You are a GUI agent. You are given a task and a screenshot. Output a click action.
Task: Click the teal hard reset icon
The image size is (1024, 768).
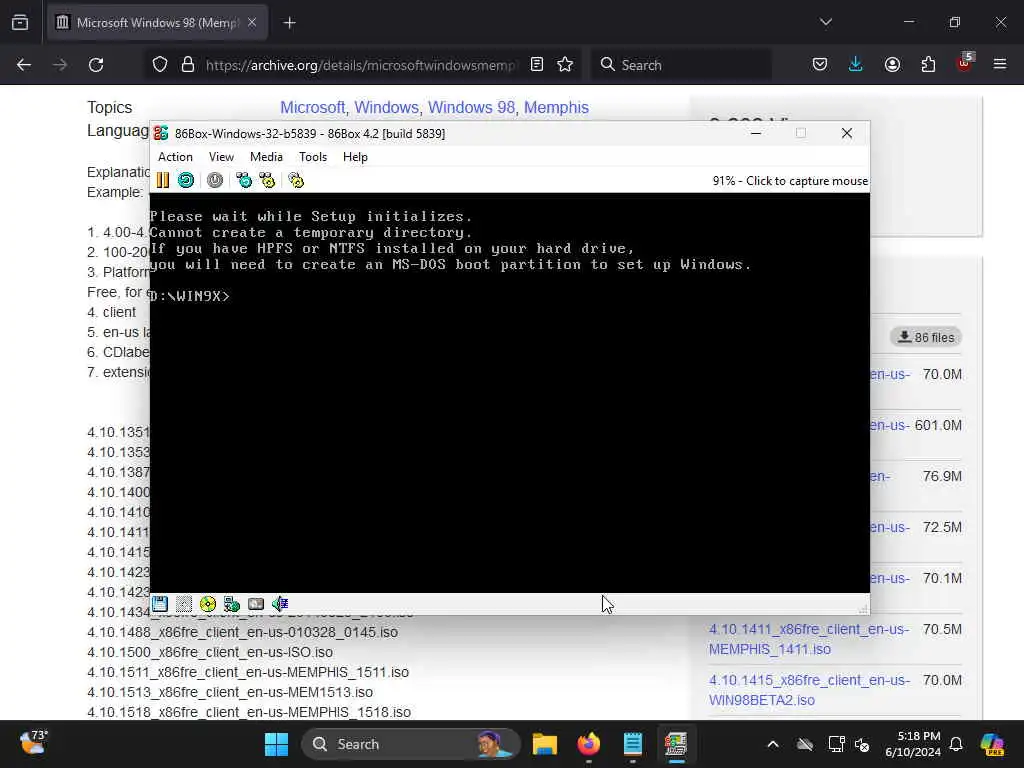tap(186, 180)
